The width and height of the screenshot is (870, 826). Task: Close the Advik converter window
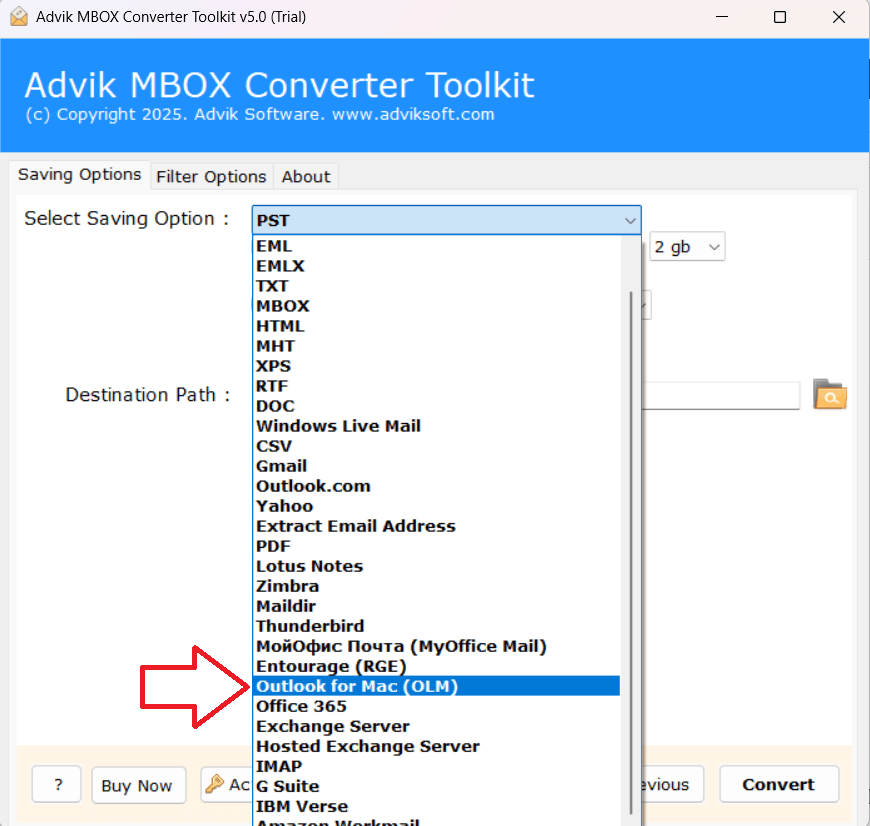[x=839, y=17]
